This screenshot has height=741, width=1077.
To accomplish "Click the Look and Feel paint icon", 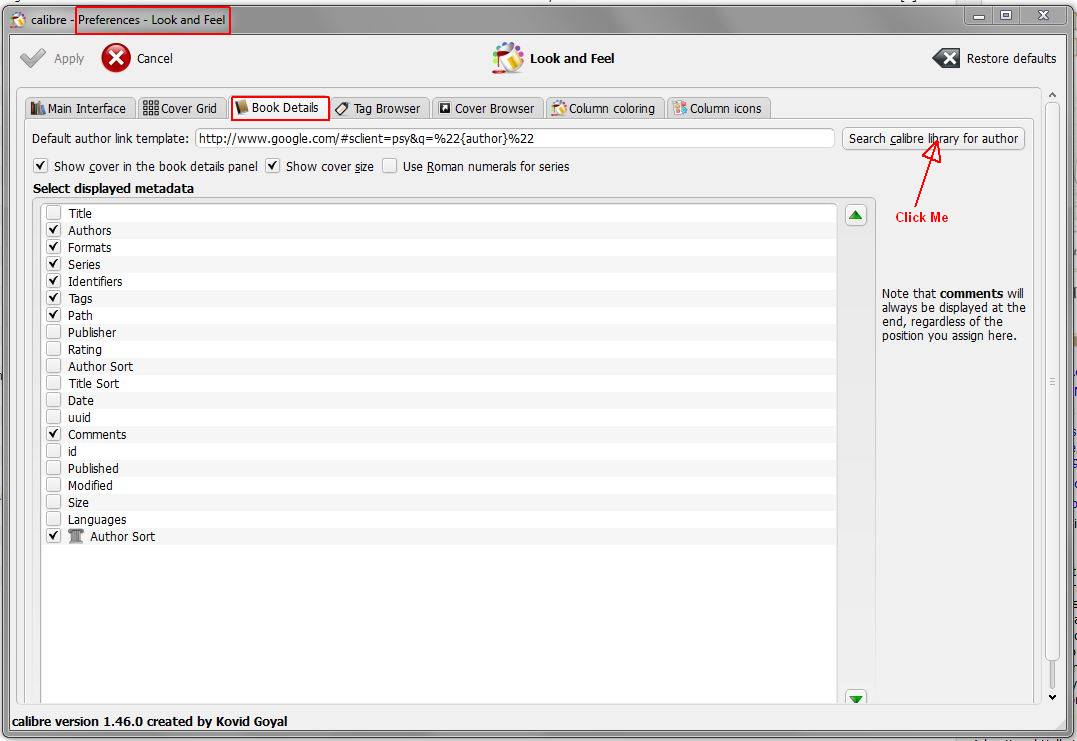I will pos(508,58).
